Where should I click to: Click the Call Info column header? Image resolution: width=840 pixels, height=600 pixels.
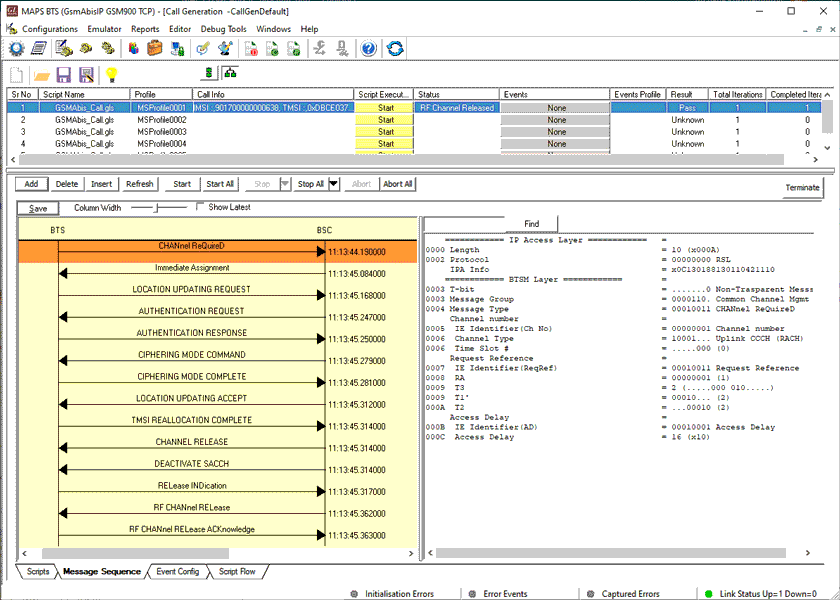(273, 94)
